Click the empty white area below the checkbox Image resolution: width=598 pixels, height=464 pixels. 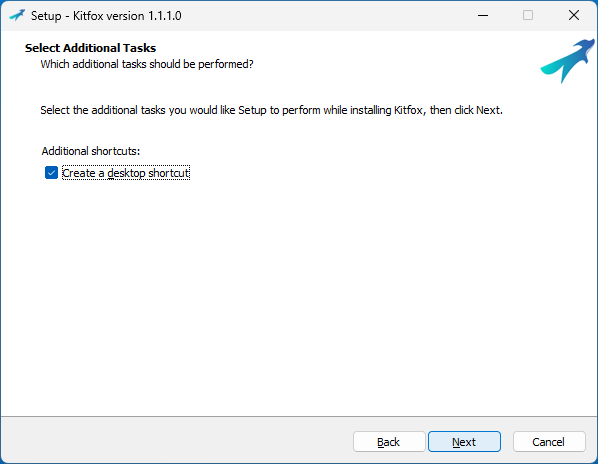click(297, 297)
